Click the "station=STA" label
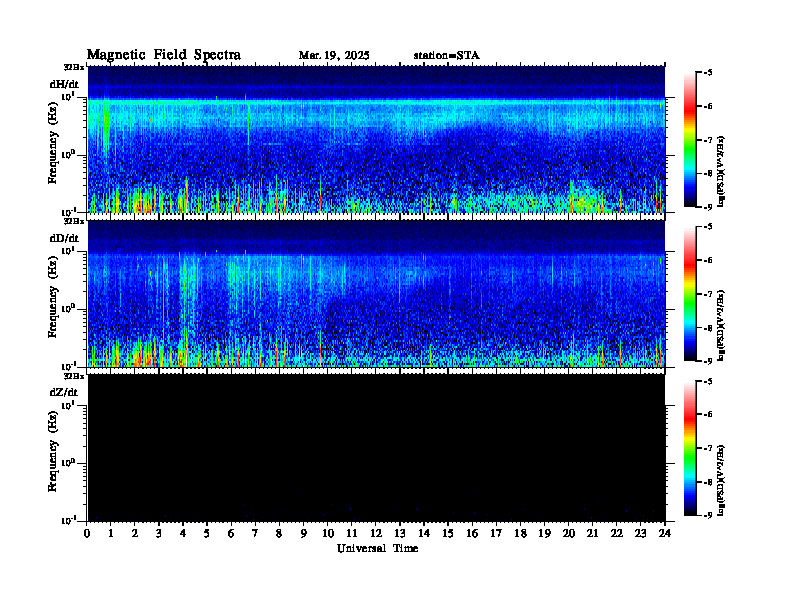 point(447,56)
